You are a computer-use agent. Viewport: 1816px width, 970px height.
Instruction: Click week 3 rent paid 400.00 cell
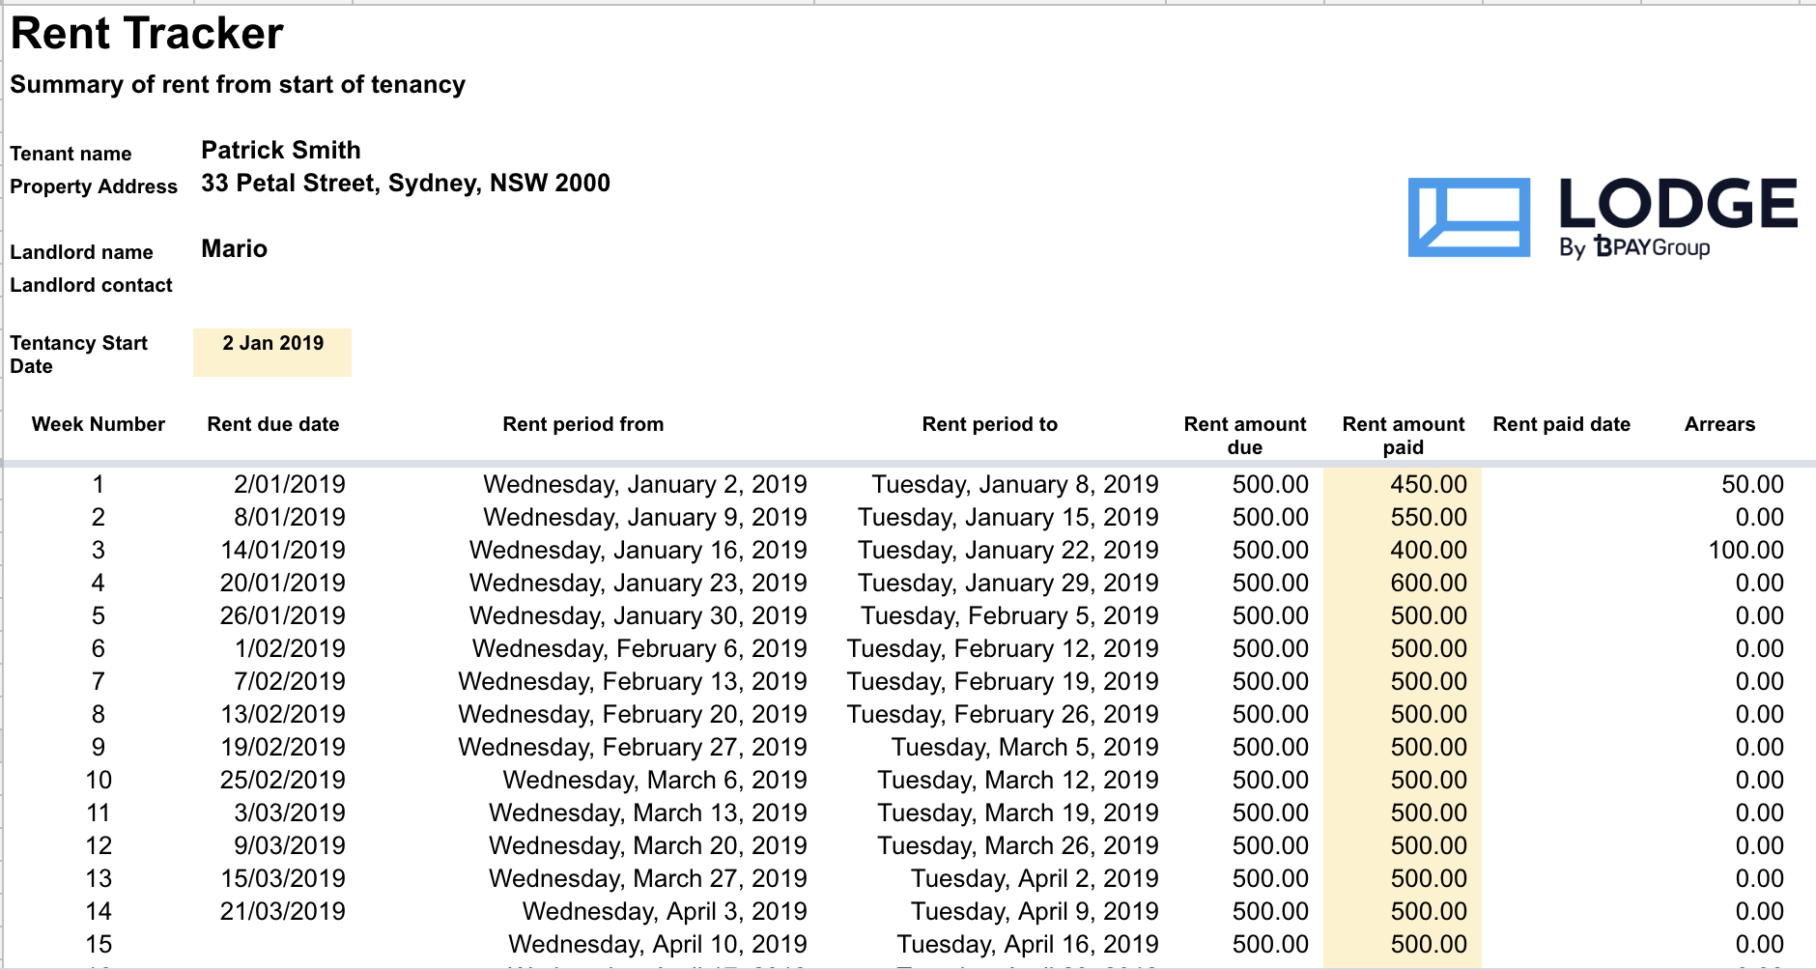1402,551
